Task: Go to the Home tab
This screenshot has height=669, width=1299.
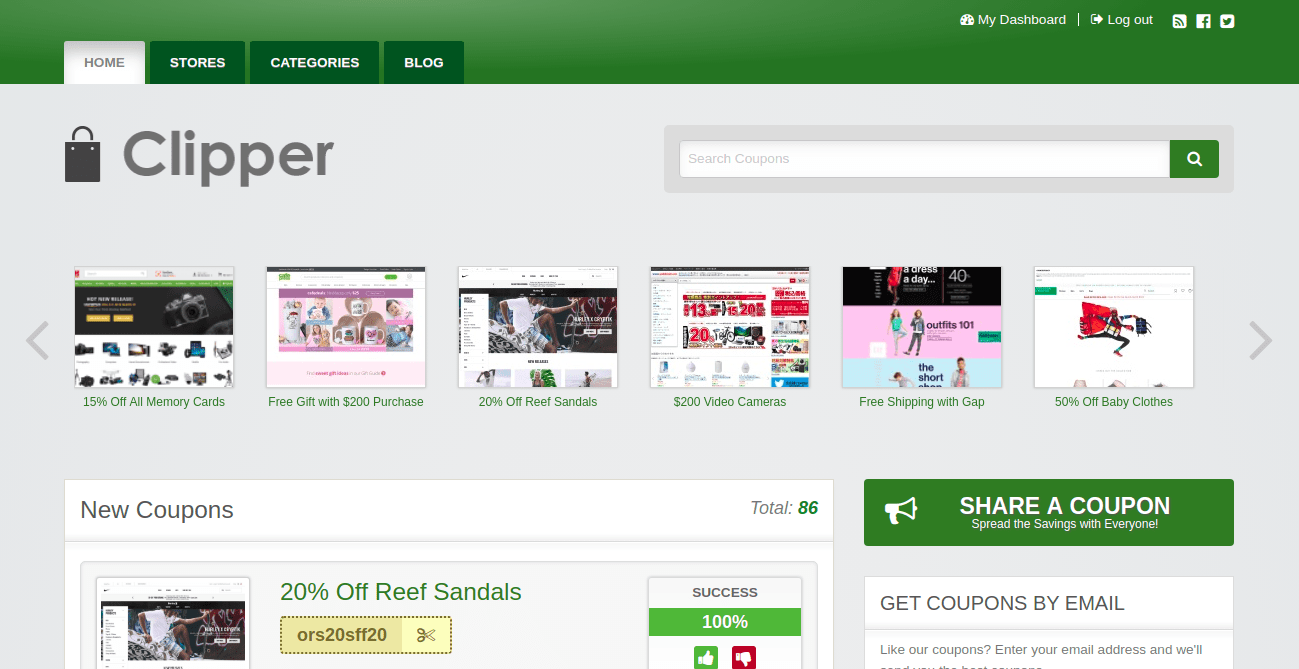Action: click(x=104, y=62)
